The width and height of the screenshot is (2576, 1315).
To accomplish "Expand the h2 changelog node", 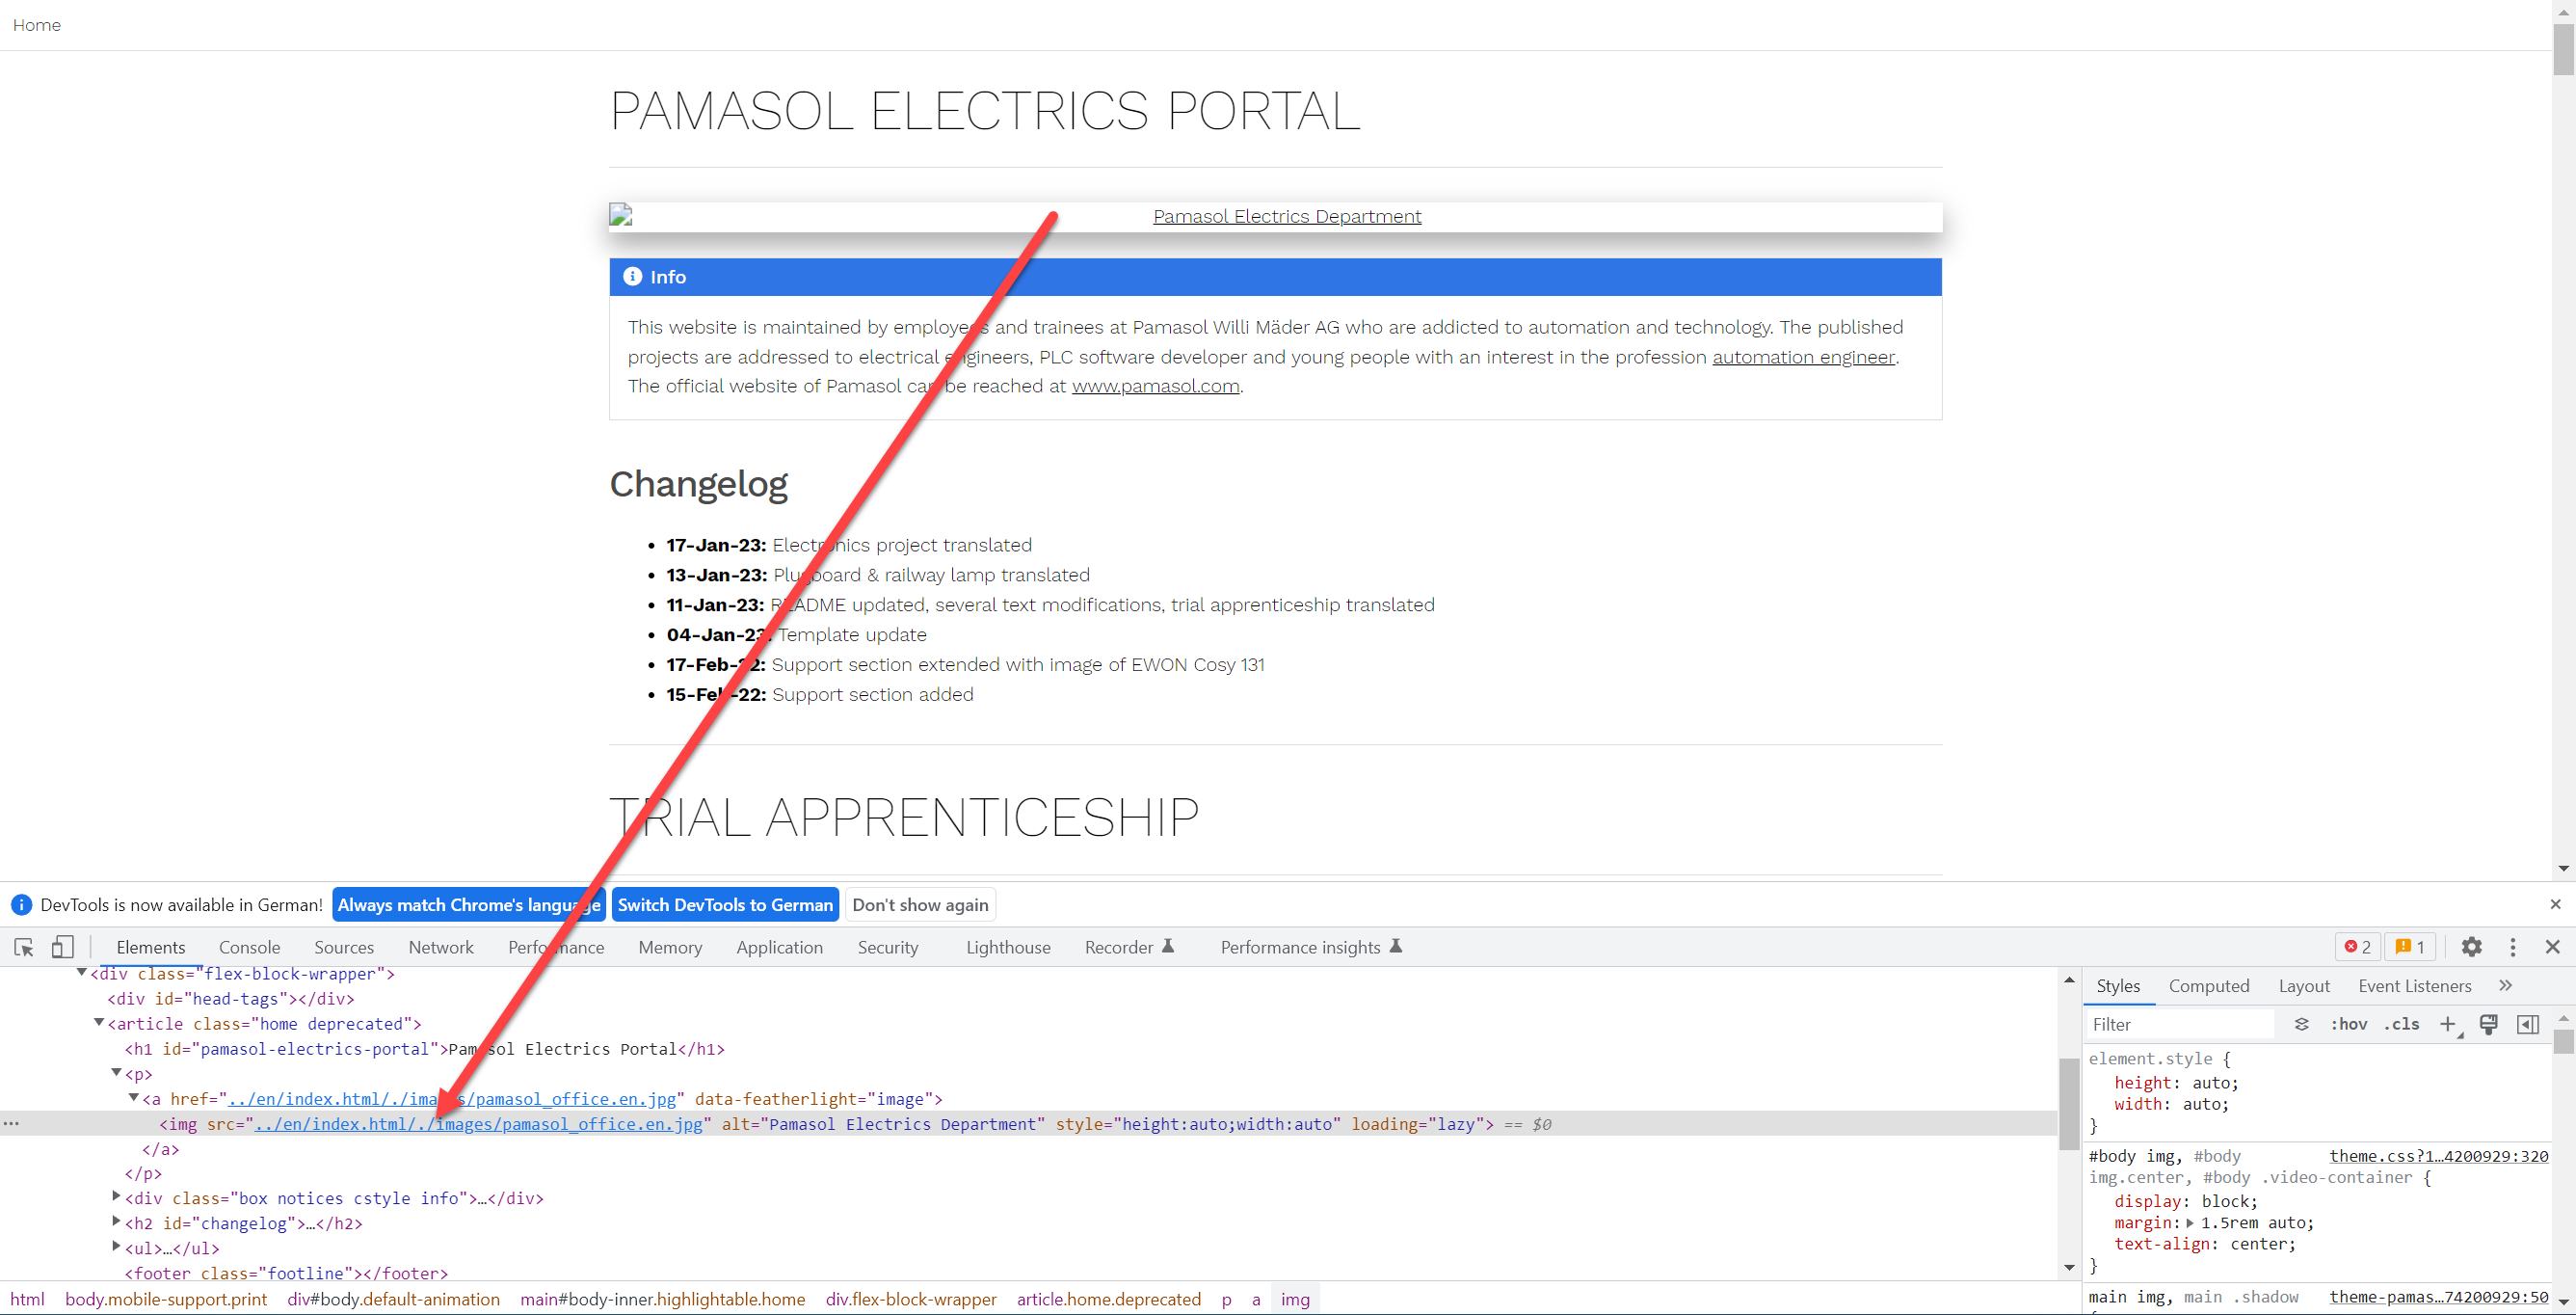I will tap(116, 1223).
